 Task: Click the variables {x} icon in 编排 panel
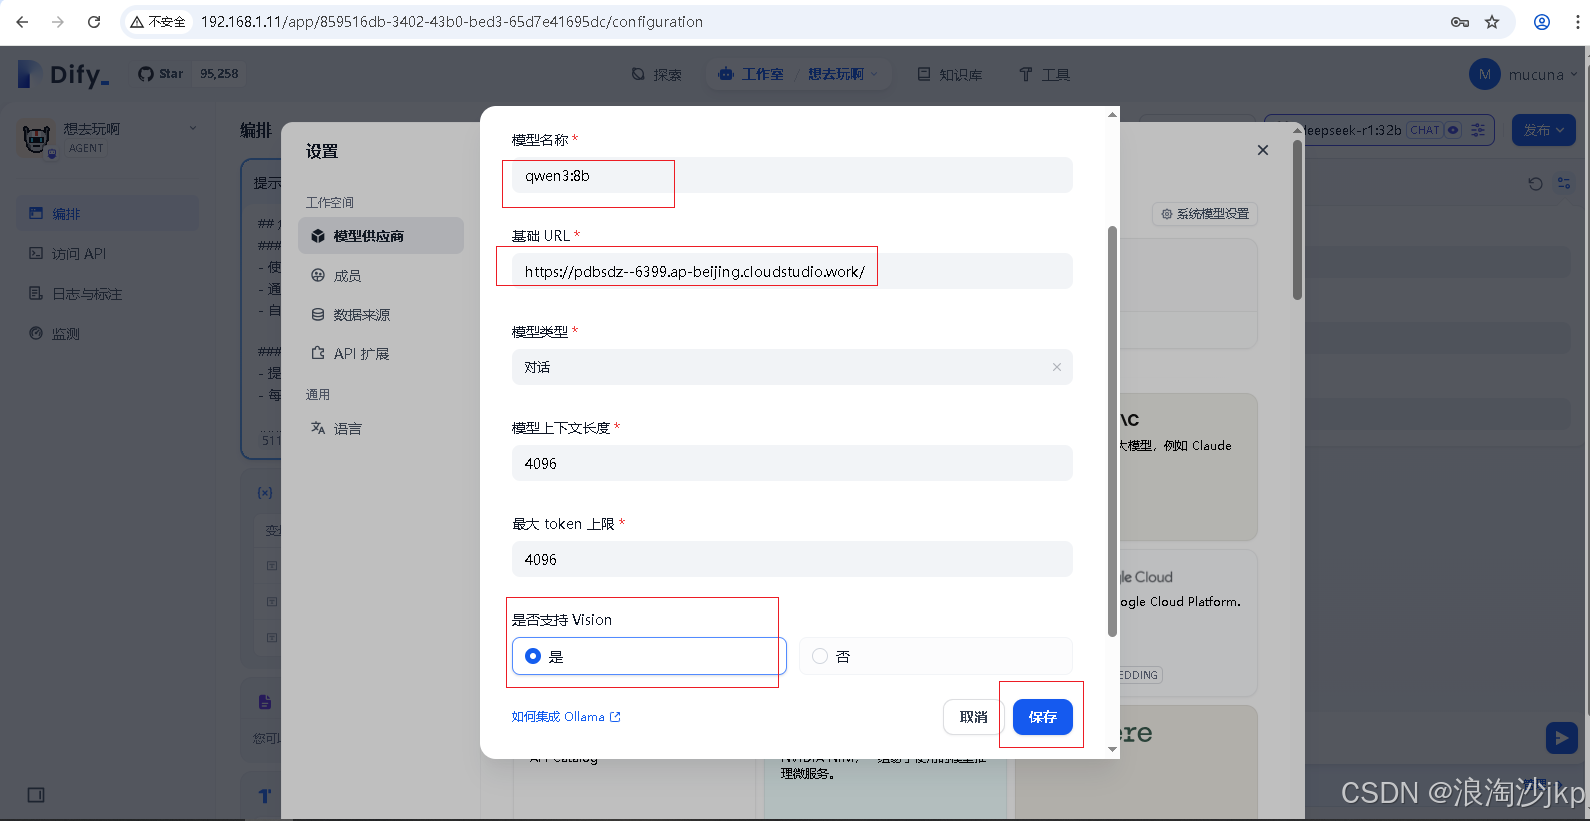pyautogui.click(x=265, y=493)
